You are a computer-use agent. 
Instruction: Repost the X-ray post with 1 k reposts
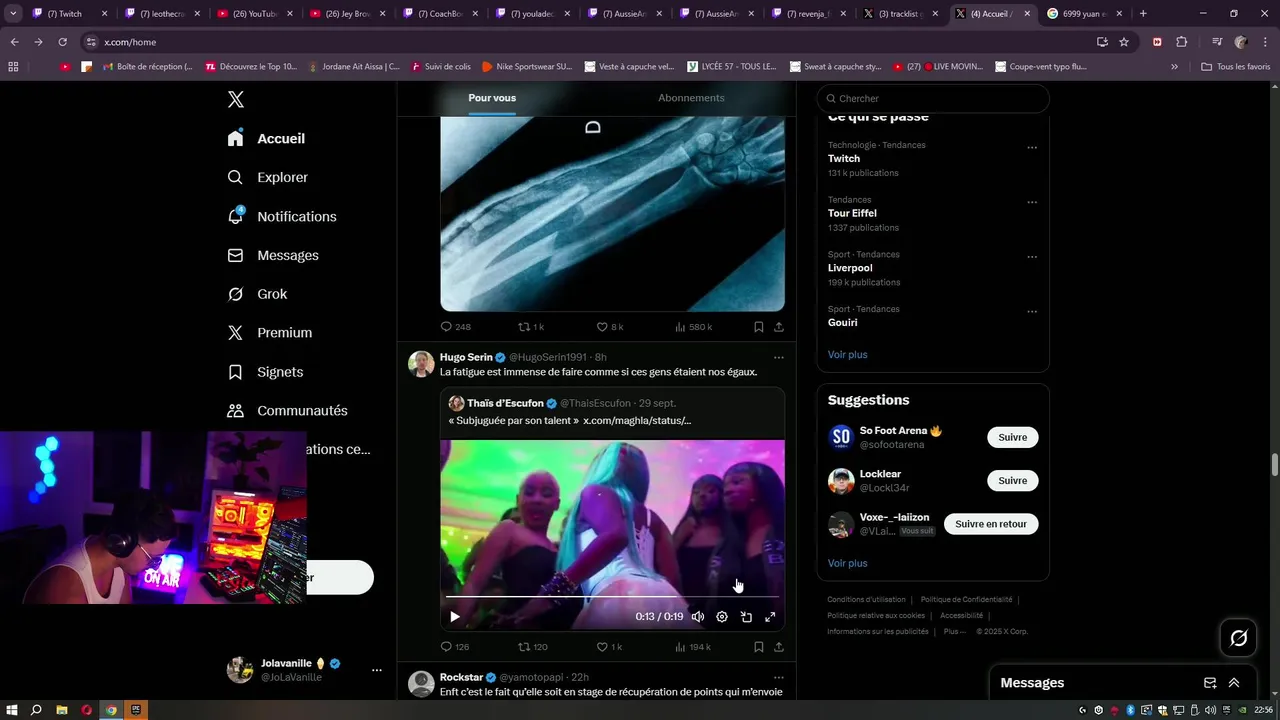[531, 327]
